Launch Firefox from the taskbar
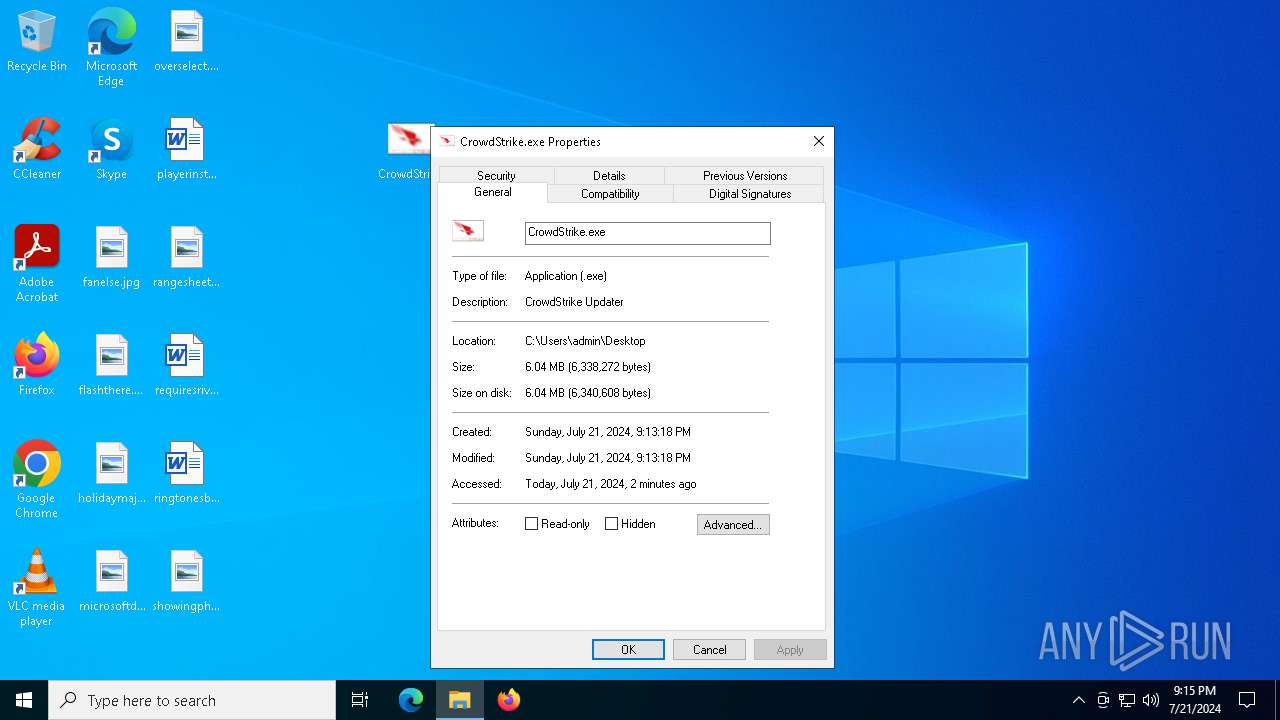The height and width of the screenshot is (720, 1280). (509, 700)
